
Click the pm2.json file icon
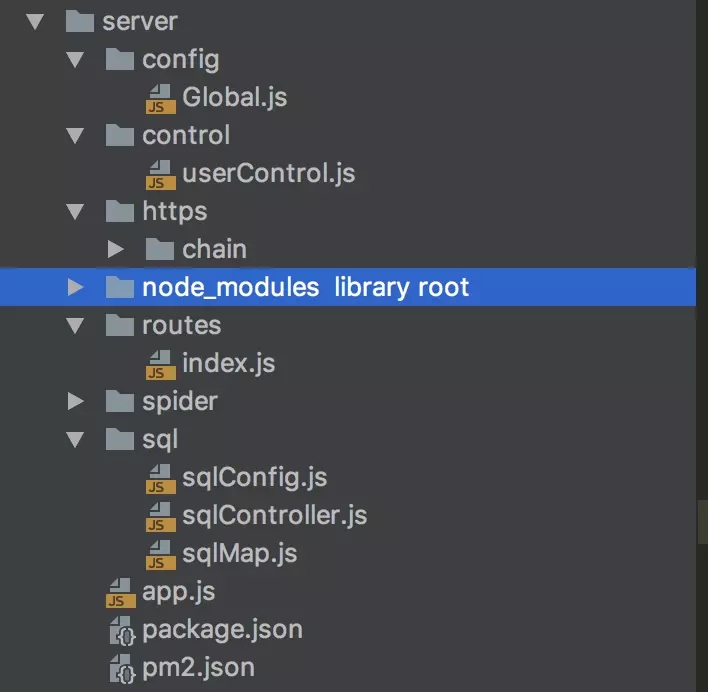click(x=122, y=669)
